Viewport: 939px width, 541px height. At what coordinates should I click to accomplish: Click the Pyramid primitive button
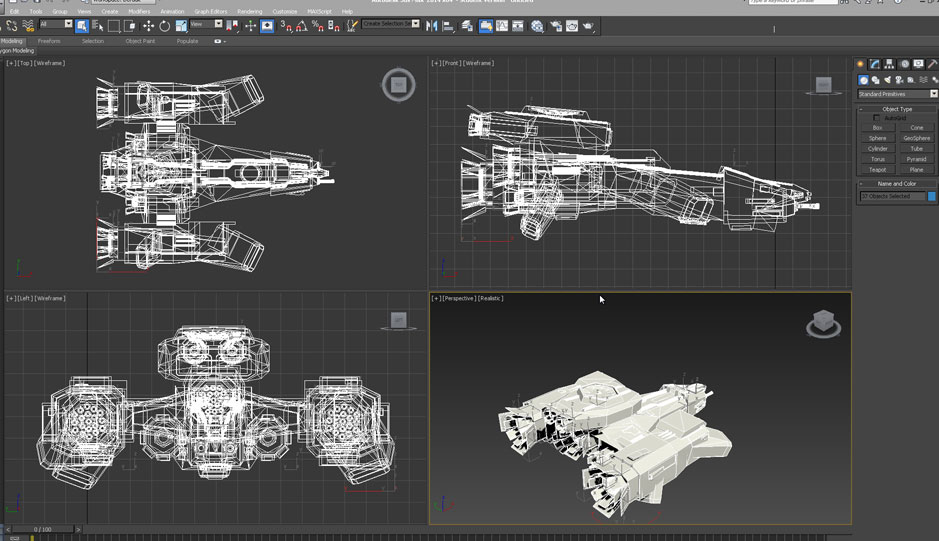pos(916,159)
